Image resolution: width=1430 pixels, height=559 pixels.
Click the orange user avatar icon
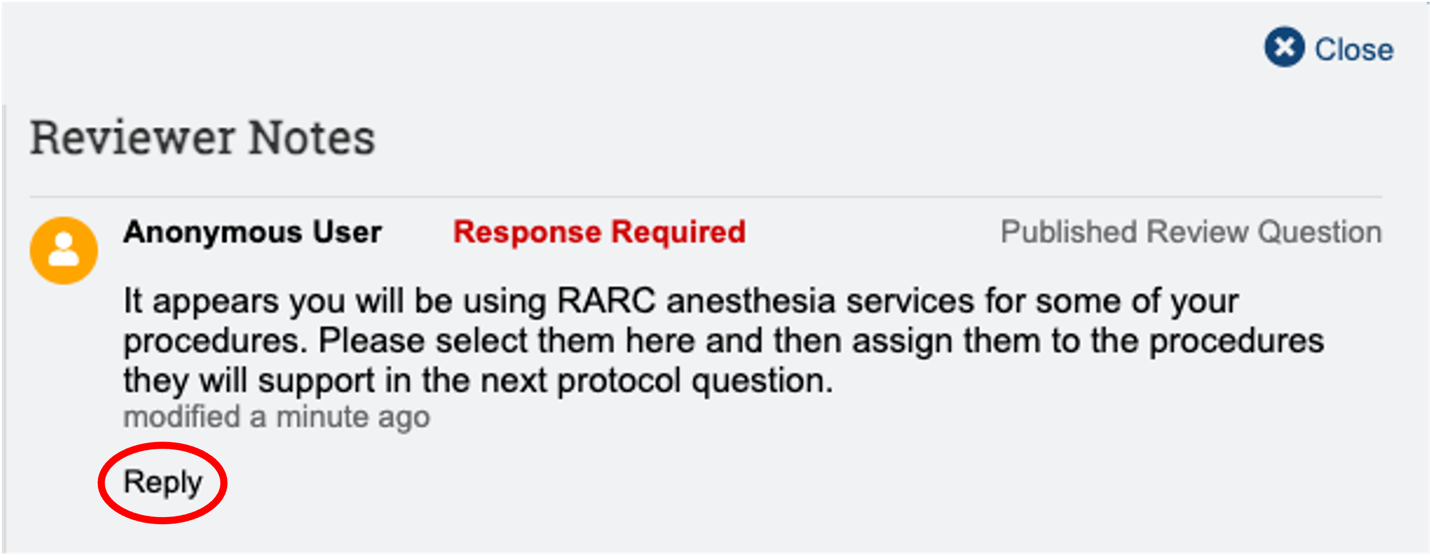click(x=64, y=249)
